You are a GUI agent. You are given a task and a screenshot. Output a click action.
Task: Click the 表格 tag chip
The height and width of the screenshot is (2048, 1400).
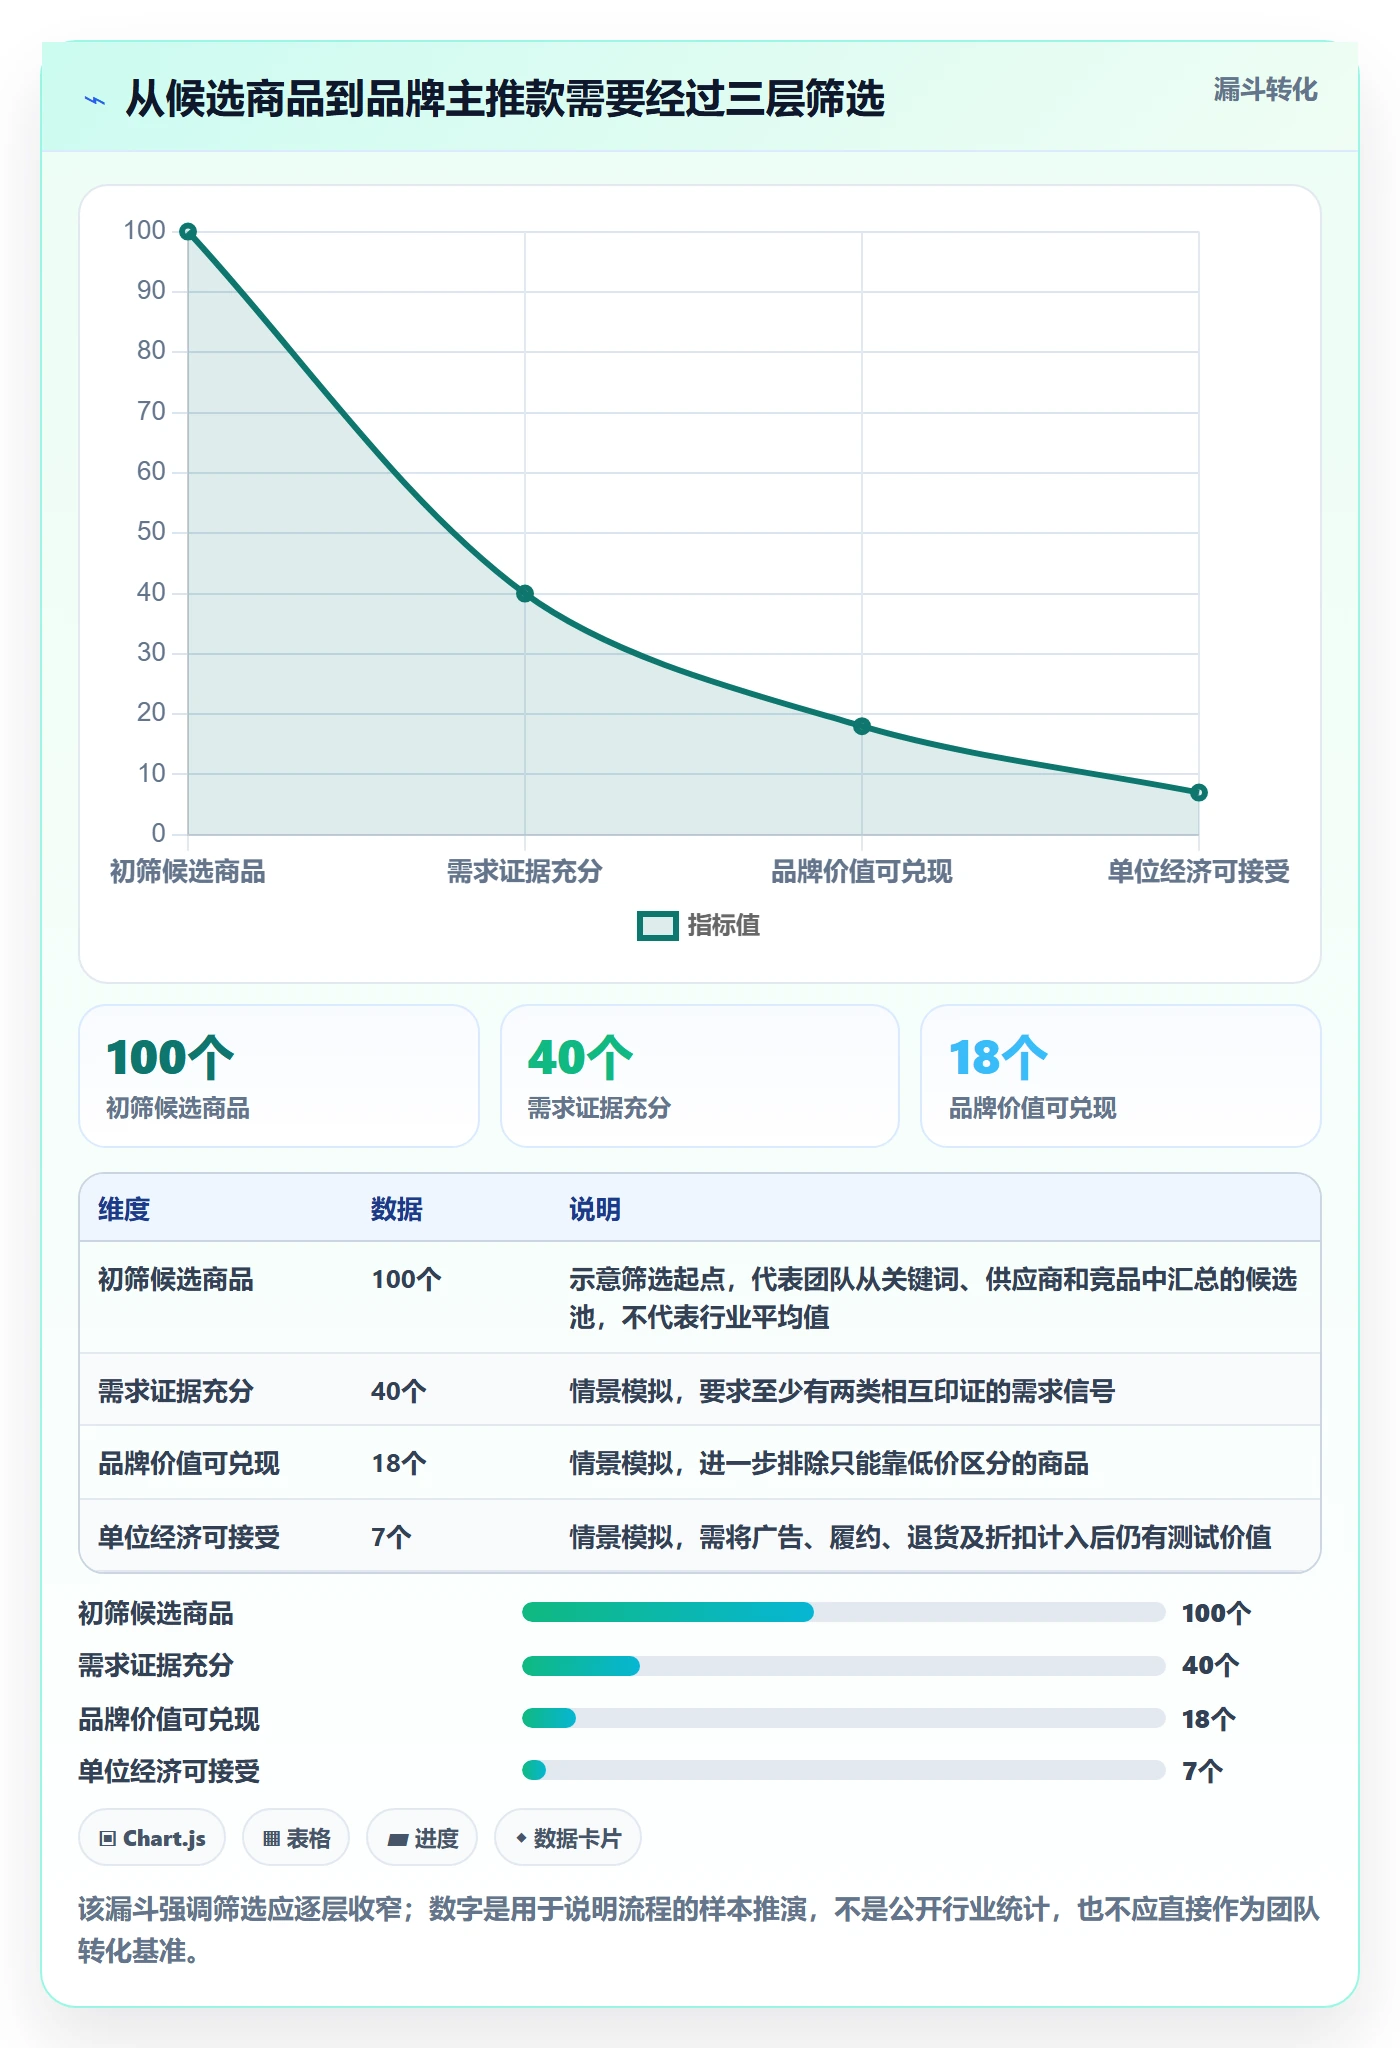click(296, 1838)
